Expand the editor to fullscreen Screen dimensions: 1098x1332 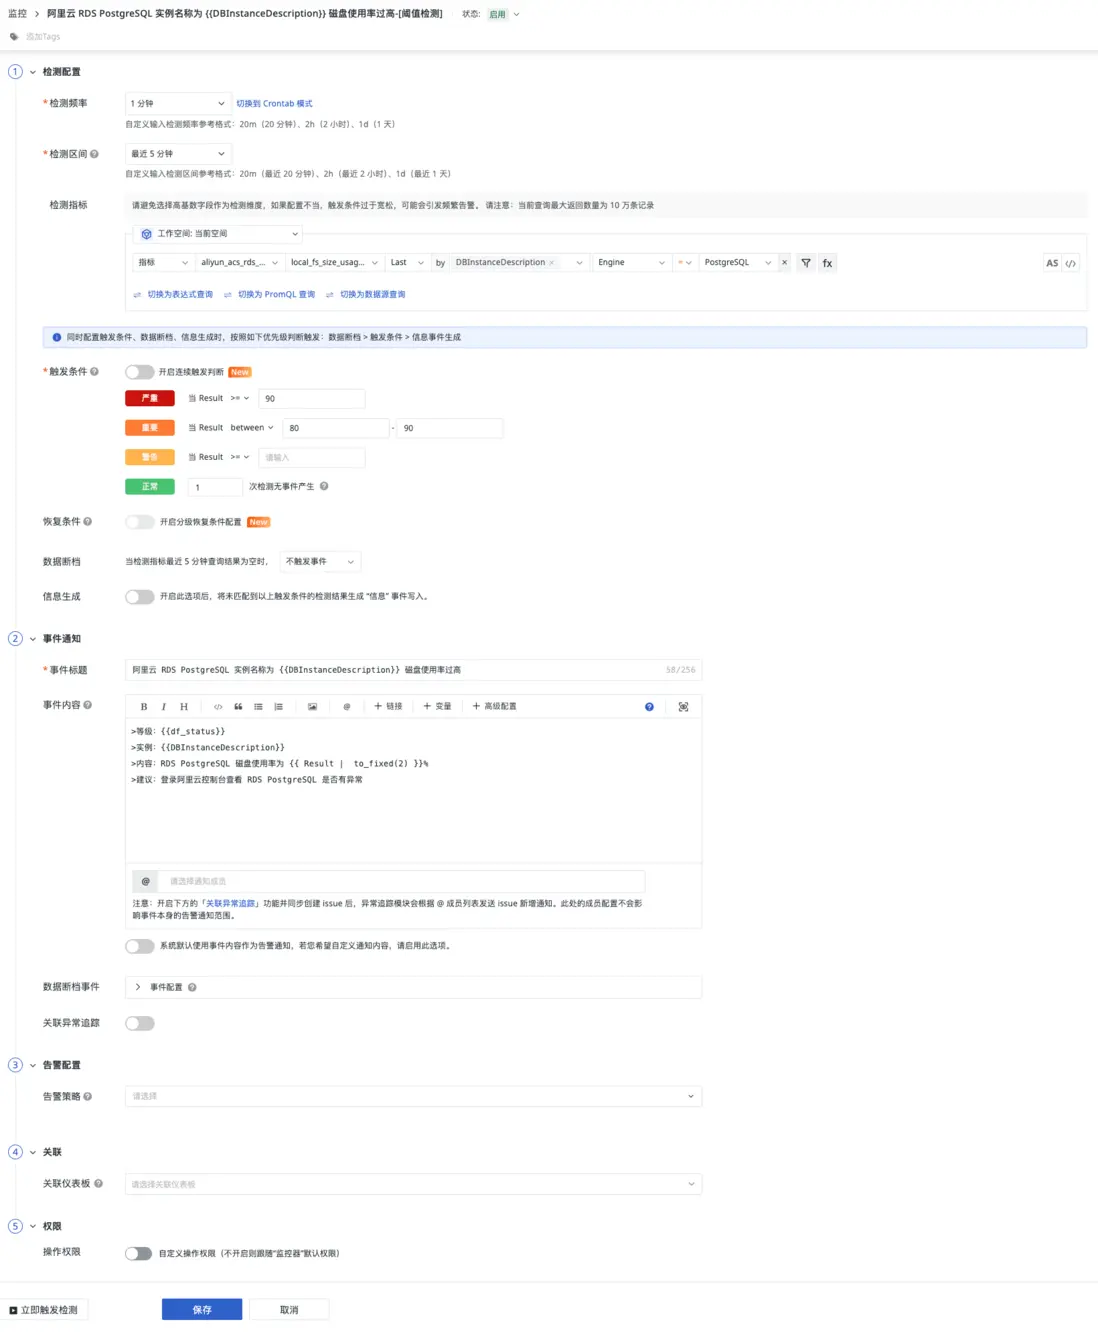[683, 707]
